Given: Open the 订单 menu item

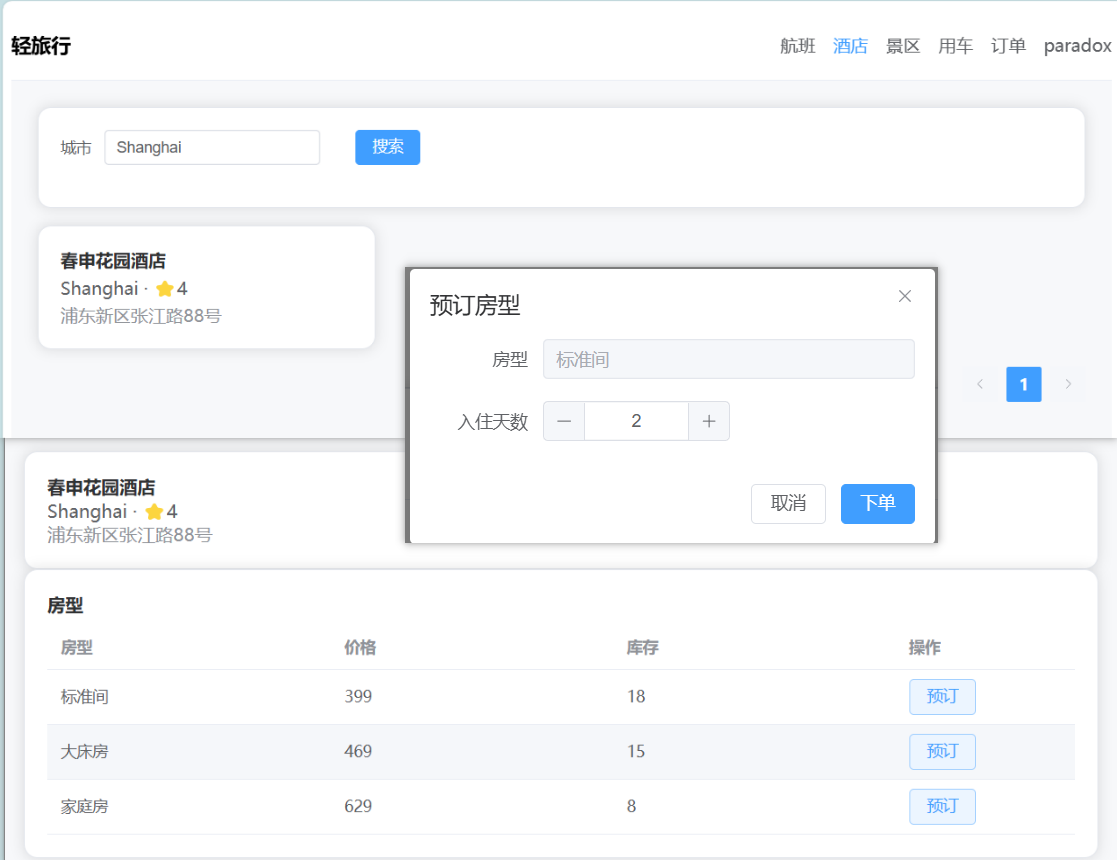Looking at the screenshot, I should pyautogui.click(x=1008, y=46).
